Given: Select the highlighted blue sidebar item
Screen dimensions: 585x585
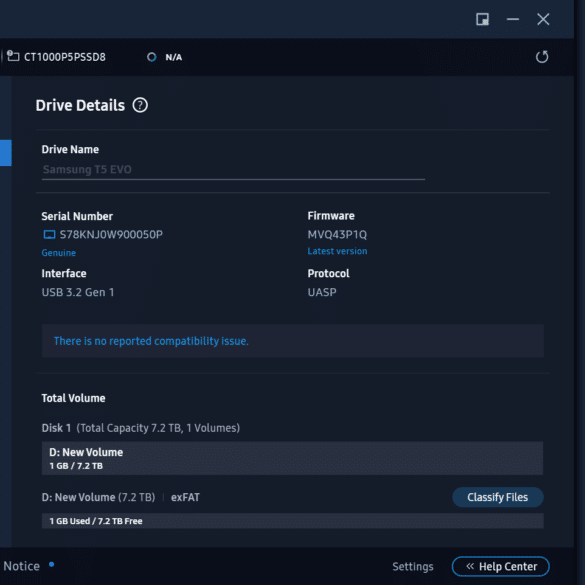Looking at the screenshot, I should coord(6,153).
